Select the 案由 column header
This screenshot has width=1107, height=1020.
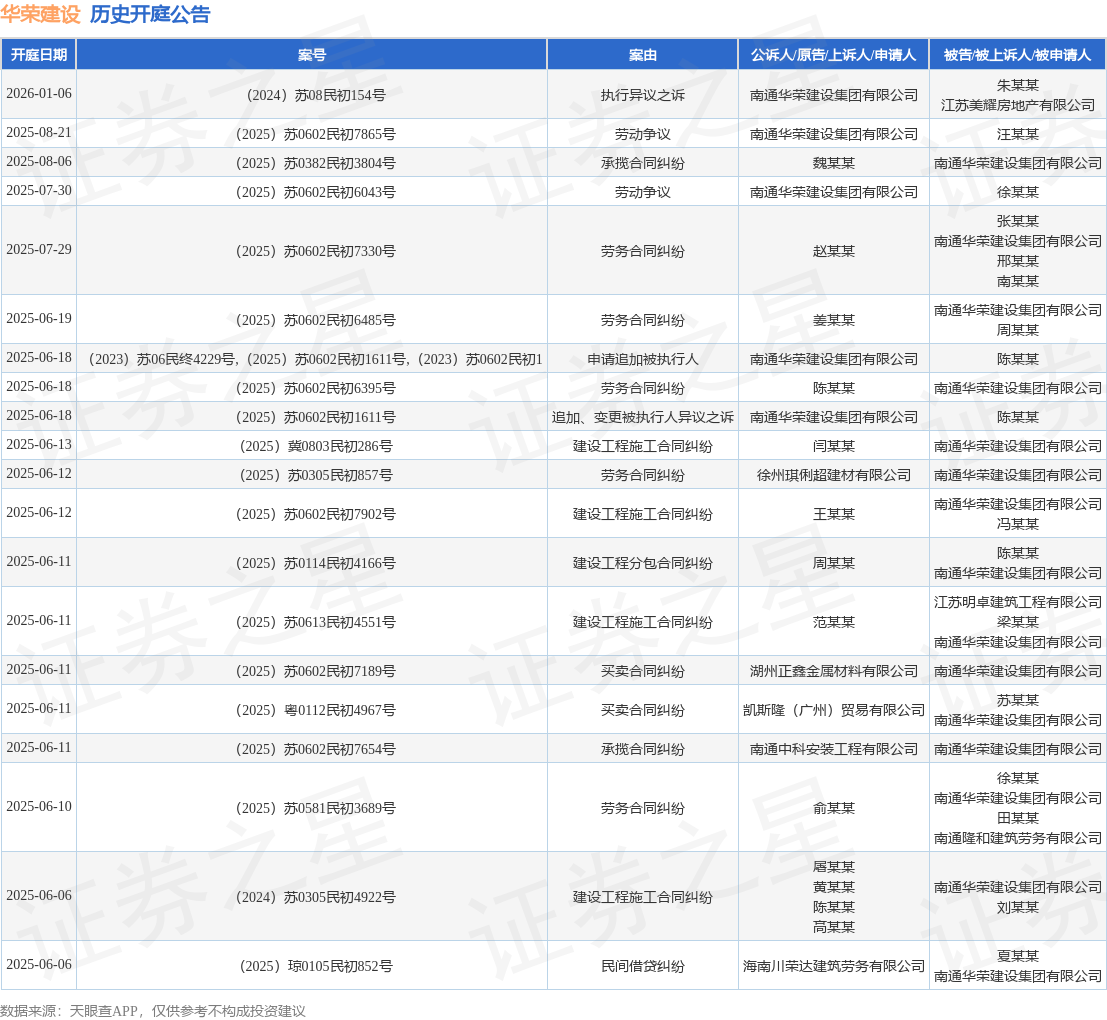tap(642, 55)
